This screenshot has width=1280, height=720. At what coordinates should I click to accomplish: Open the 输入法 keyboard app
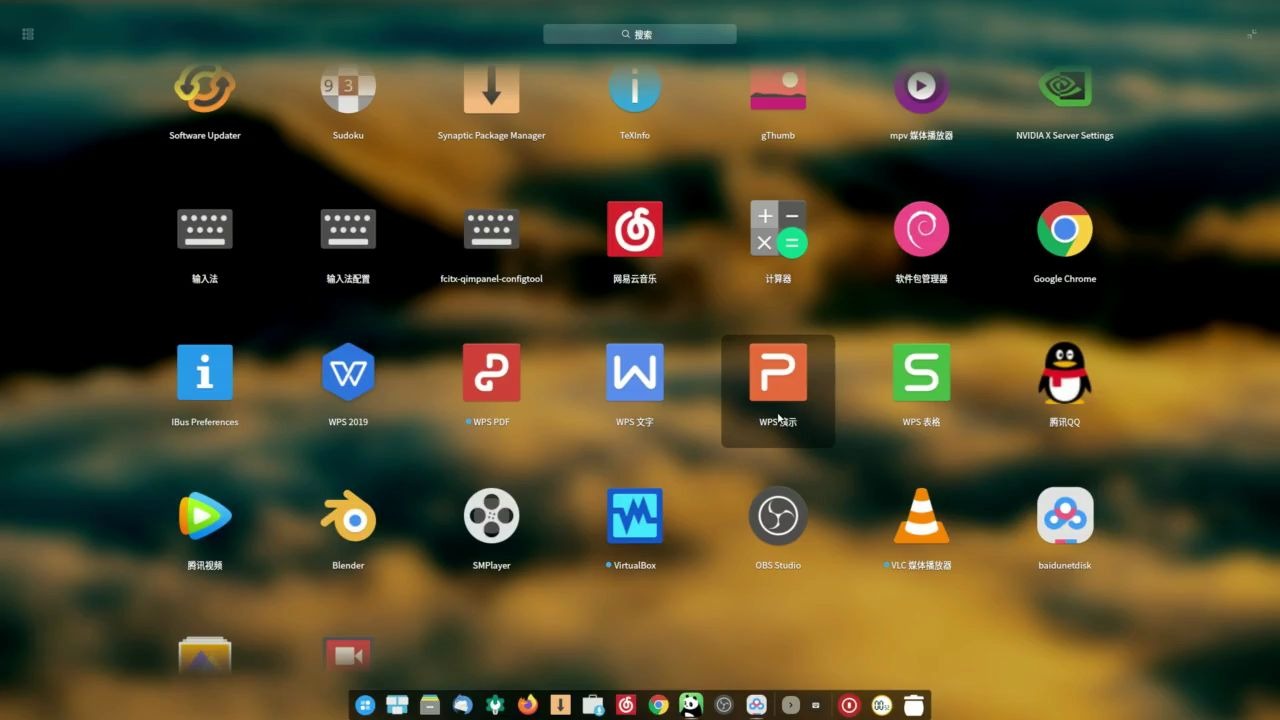(x=205, y=230)
